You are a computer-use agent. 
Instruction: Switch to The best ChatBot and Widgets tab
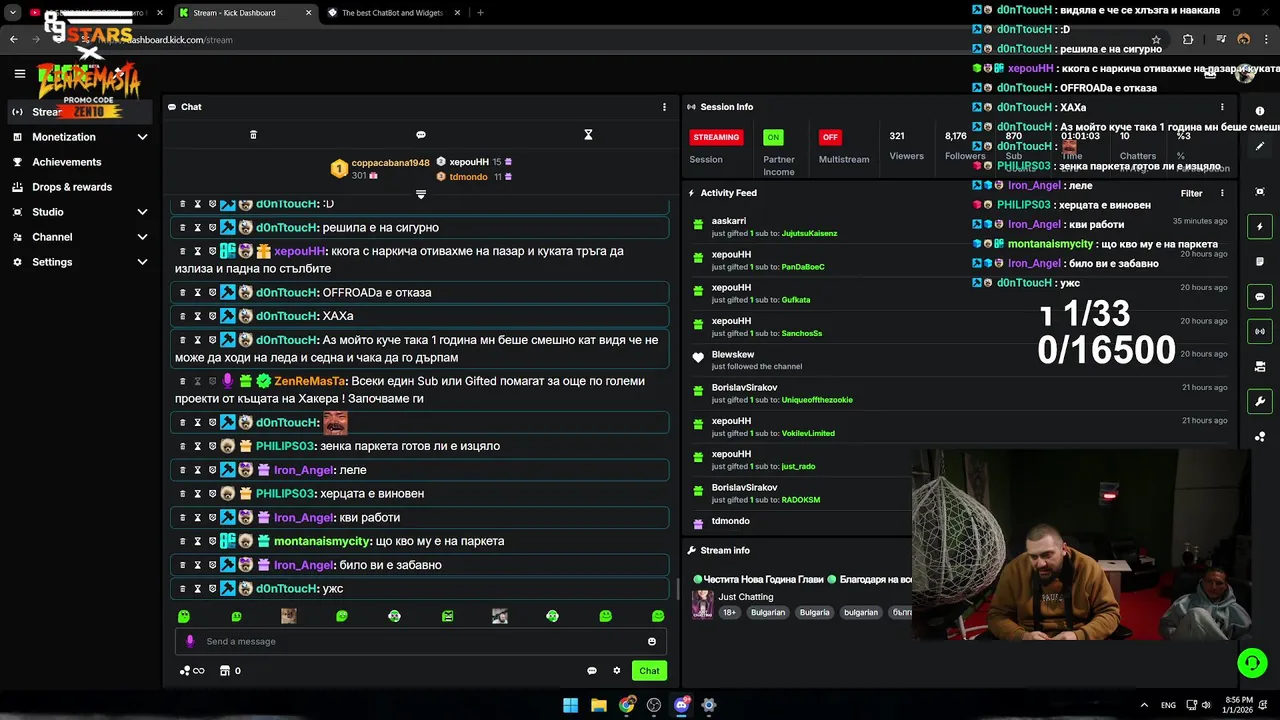tap(393, 13)
